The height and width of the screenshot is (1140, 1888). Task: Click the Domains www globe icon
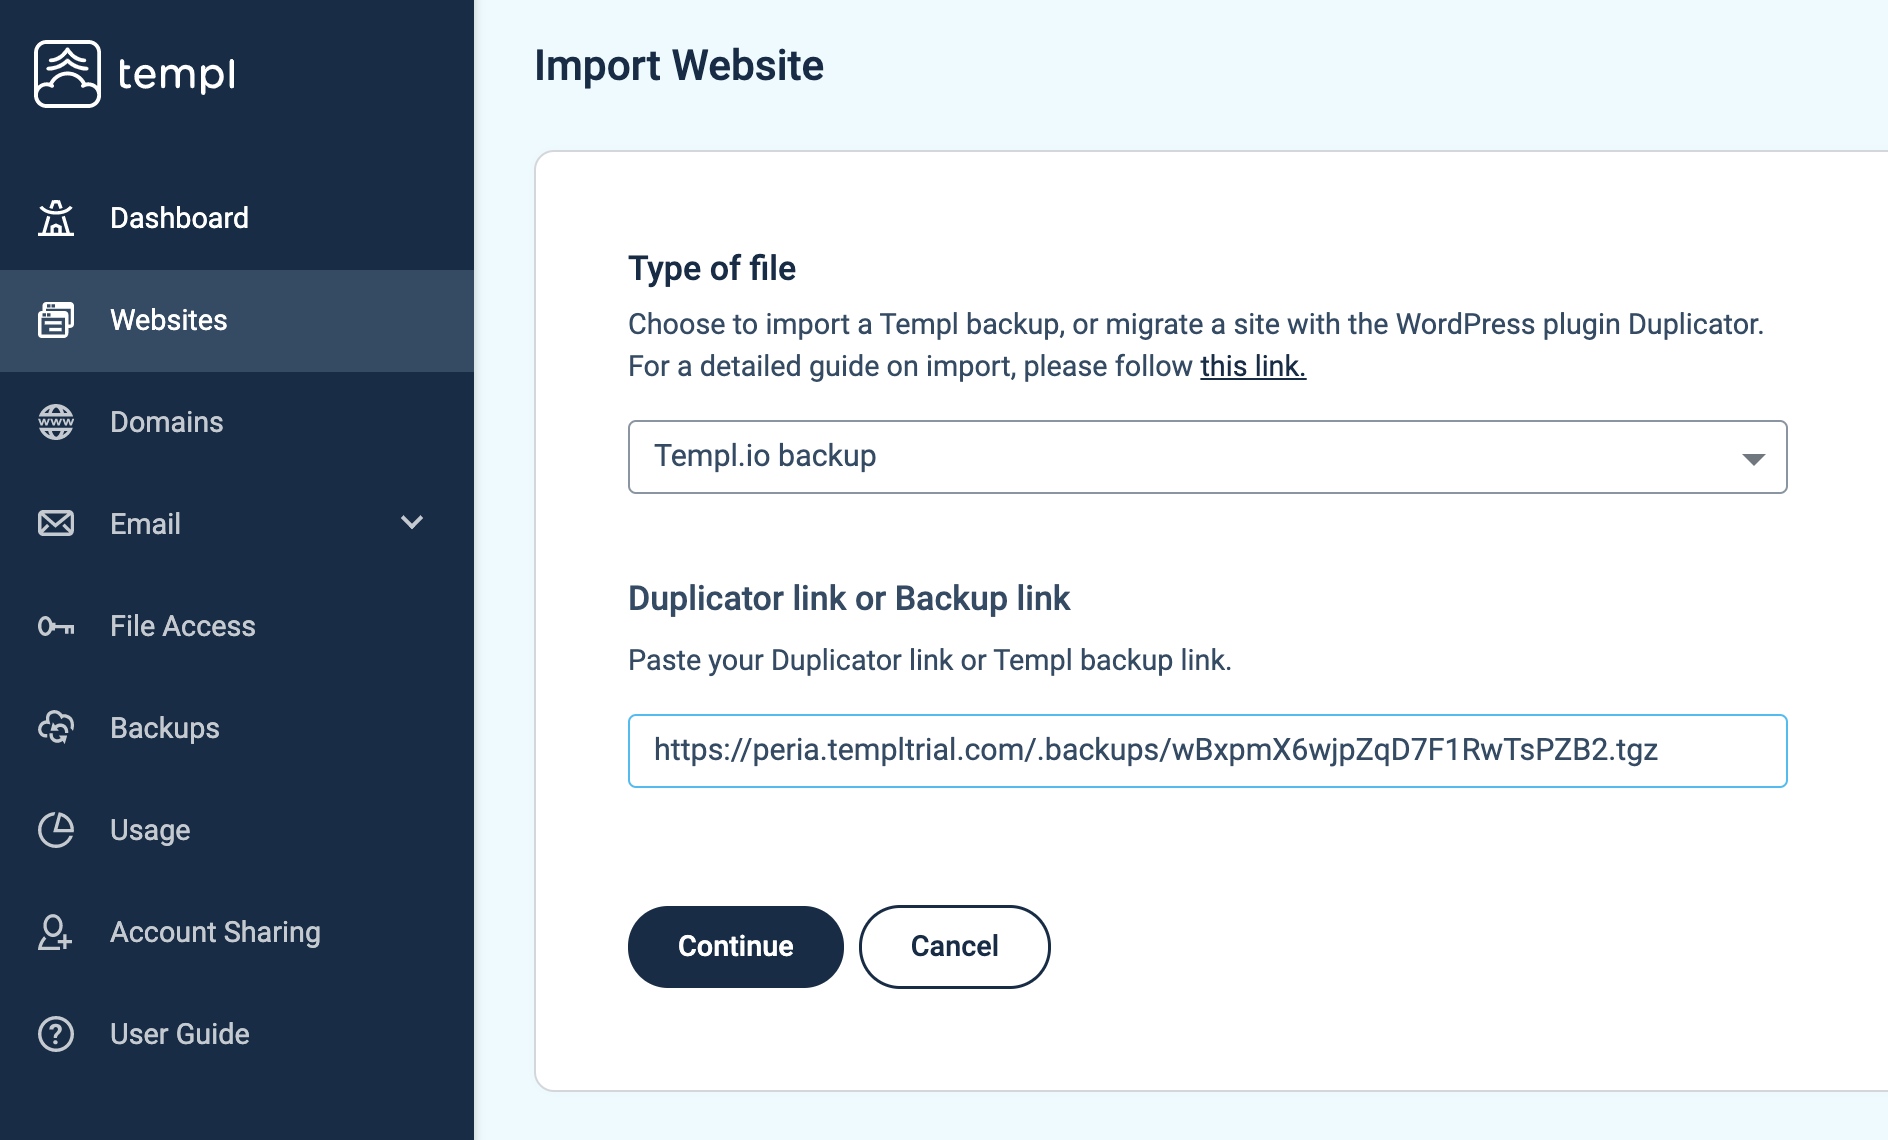[56, 422]
